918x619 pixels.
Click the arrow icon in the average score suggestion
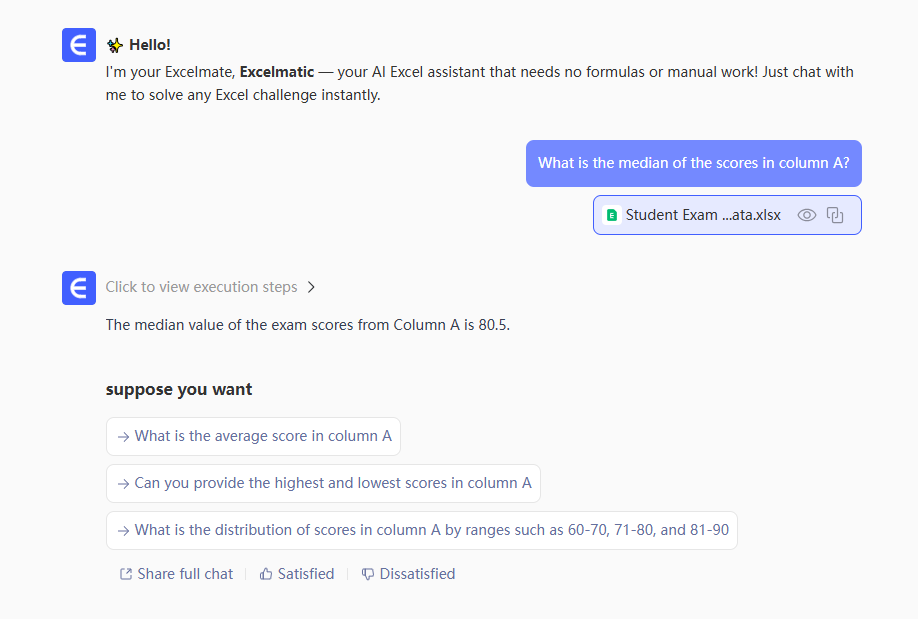123,436
